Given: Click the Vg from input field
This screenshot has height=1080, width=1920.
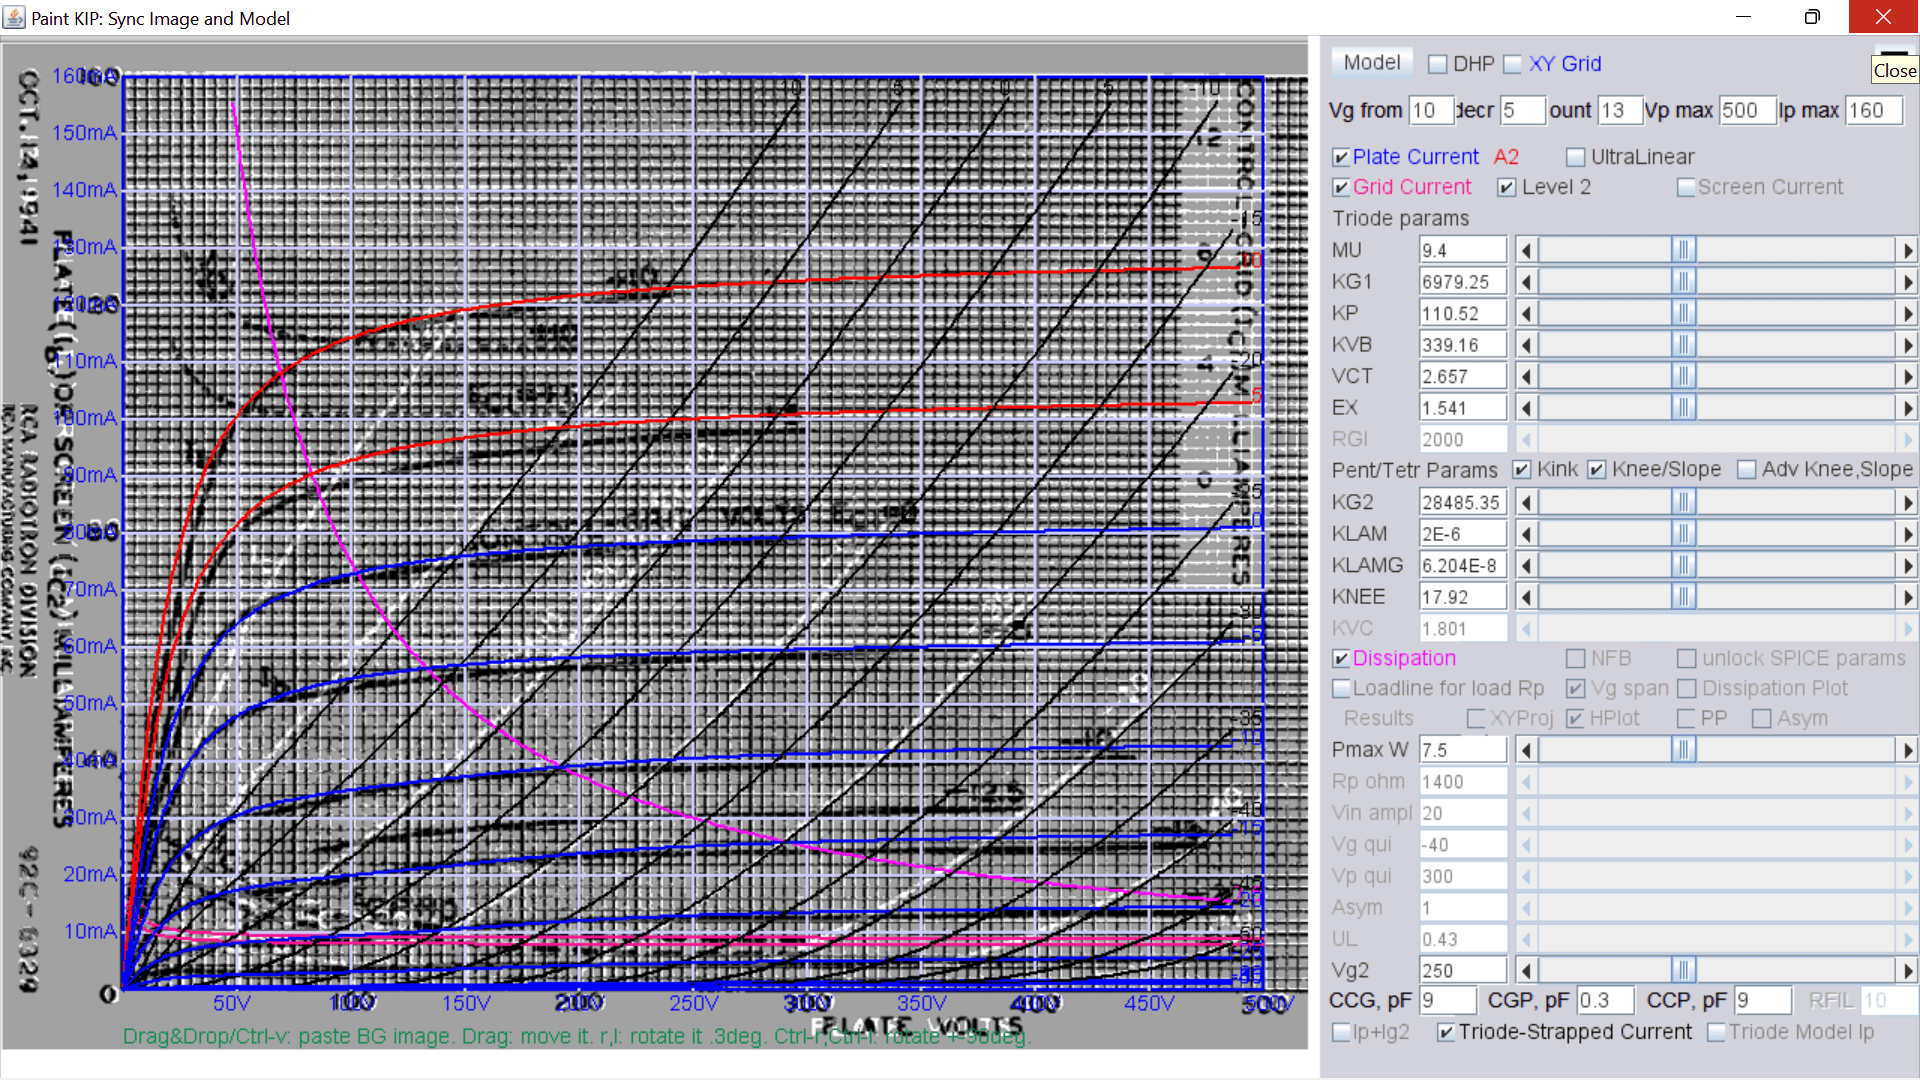Looking at the screenshot, I should [x=1431, y=111].
